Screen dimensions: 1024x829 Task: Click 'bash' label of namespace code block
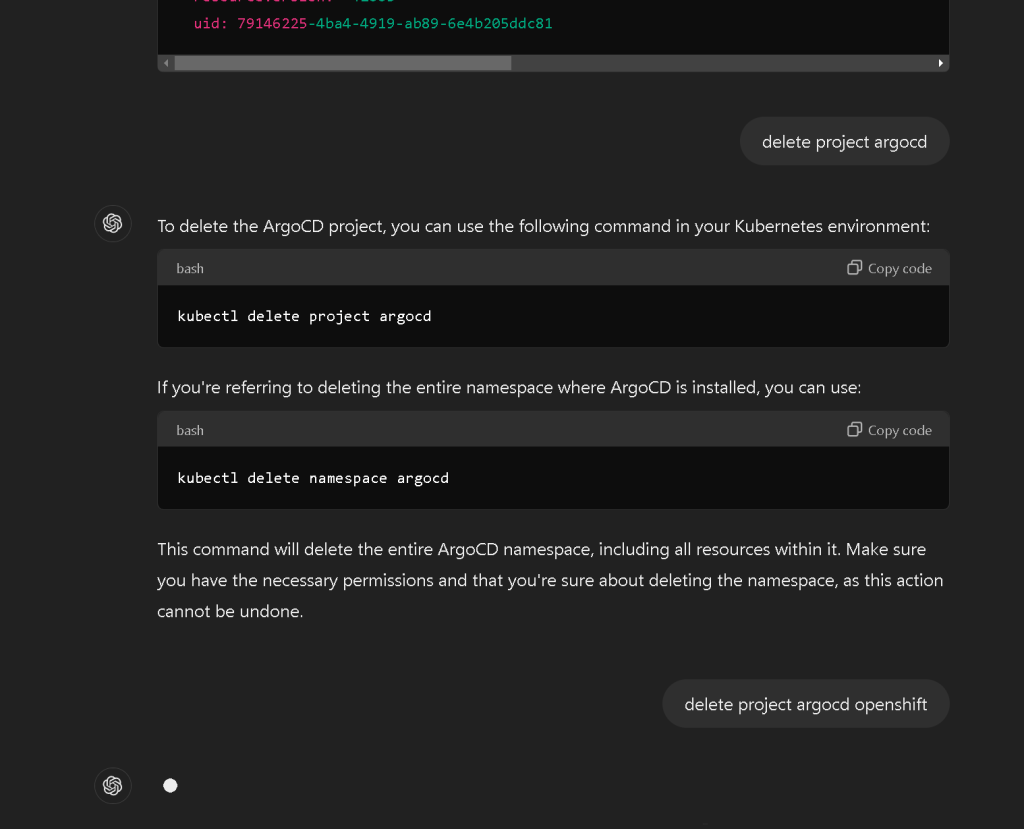click(190, 431)
